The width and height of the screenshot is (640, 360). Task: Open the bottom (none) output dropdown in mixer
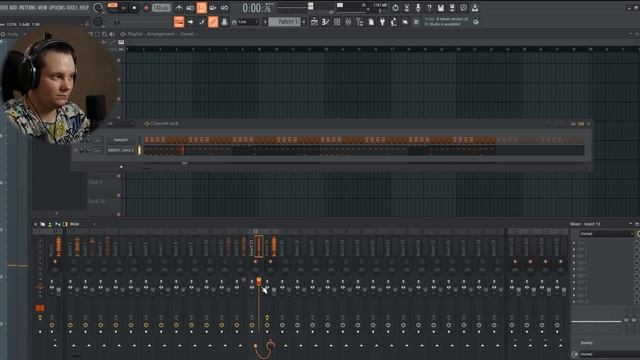[609, 354]
